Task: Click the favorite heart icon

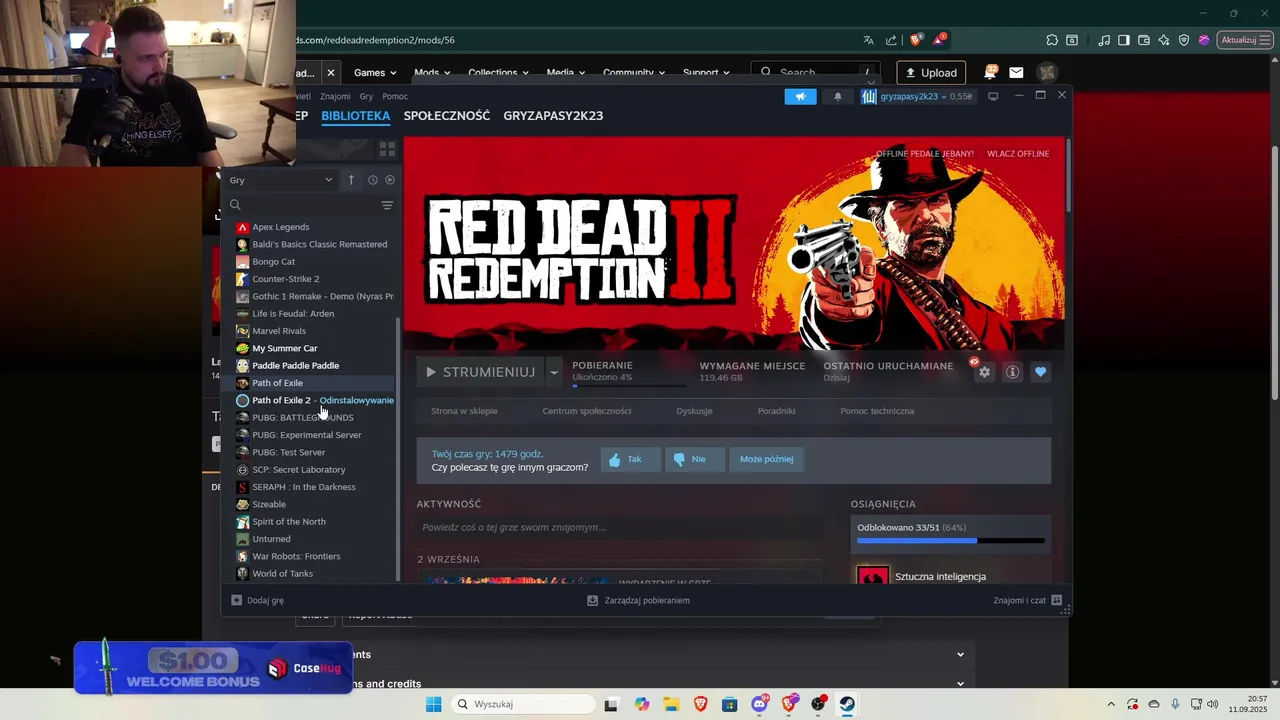Action: (x=1041, y=372)
